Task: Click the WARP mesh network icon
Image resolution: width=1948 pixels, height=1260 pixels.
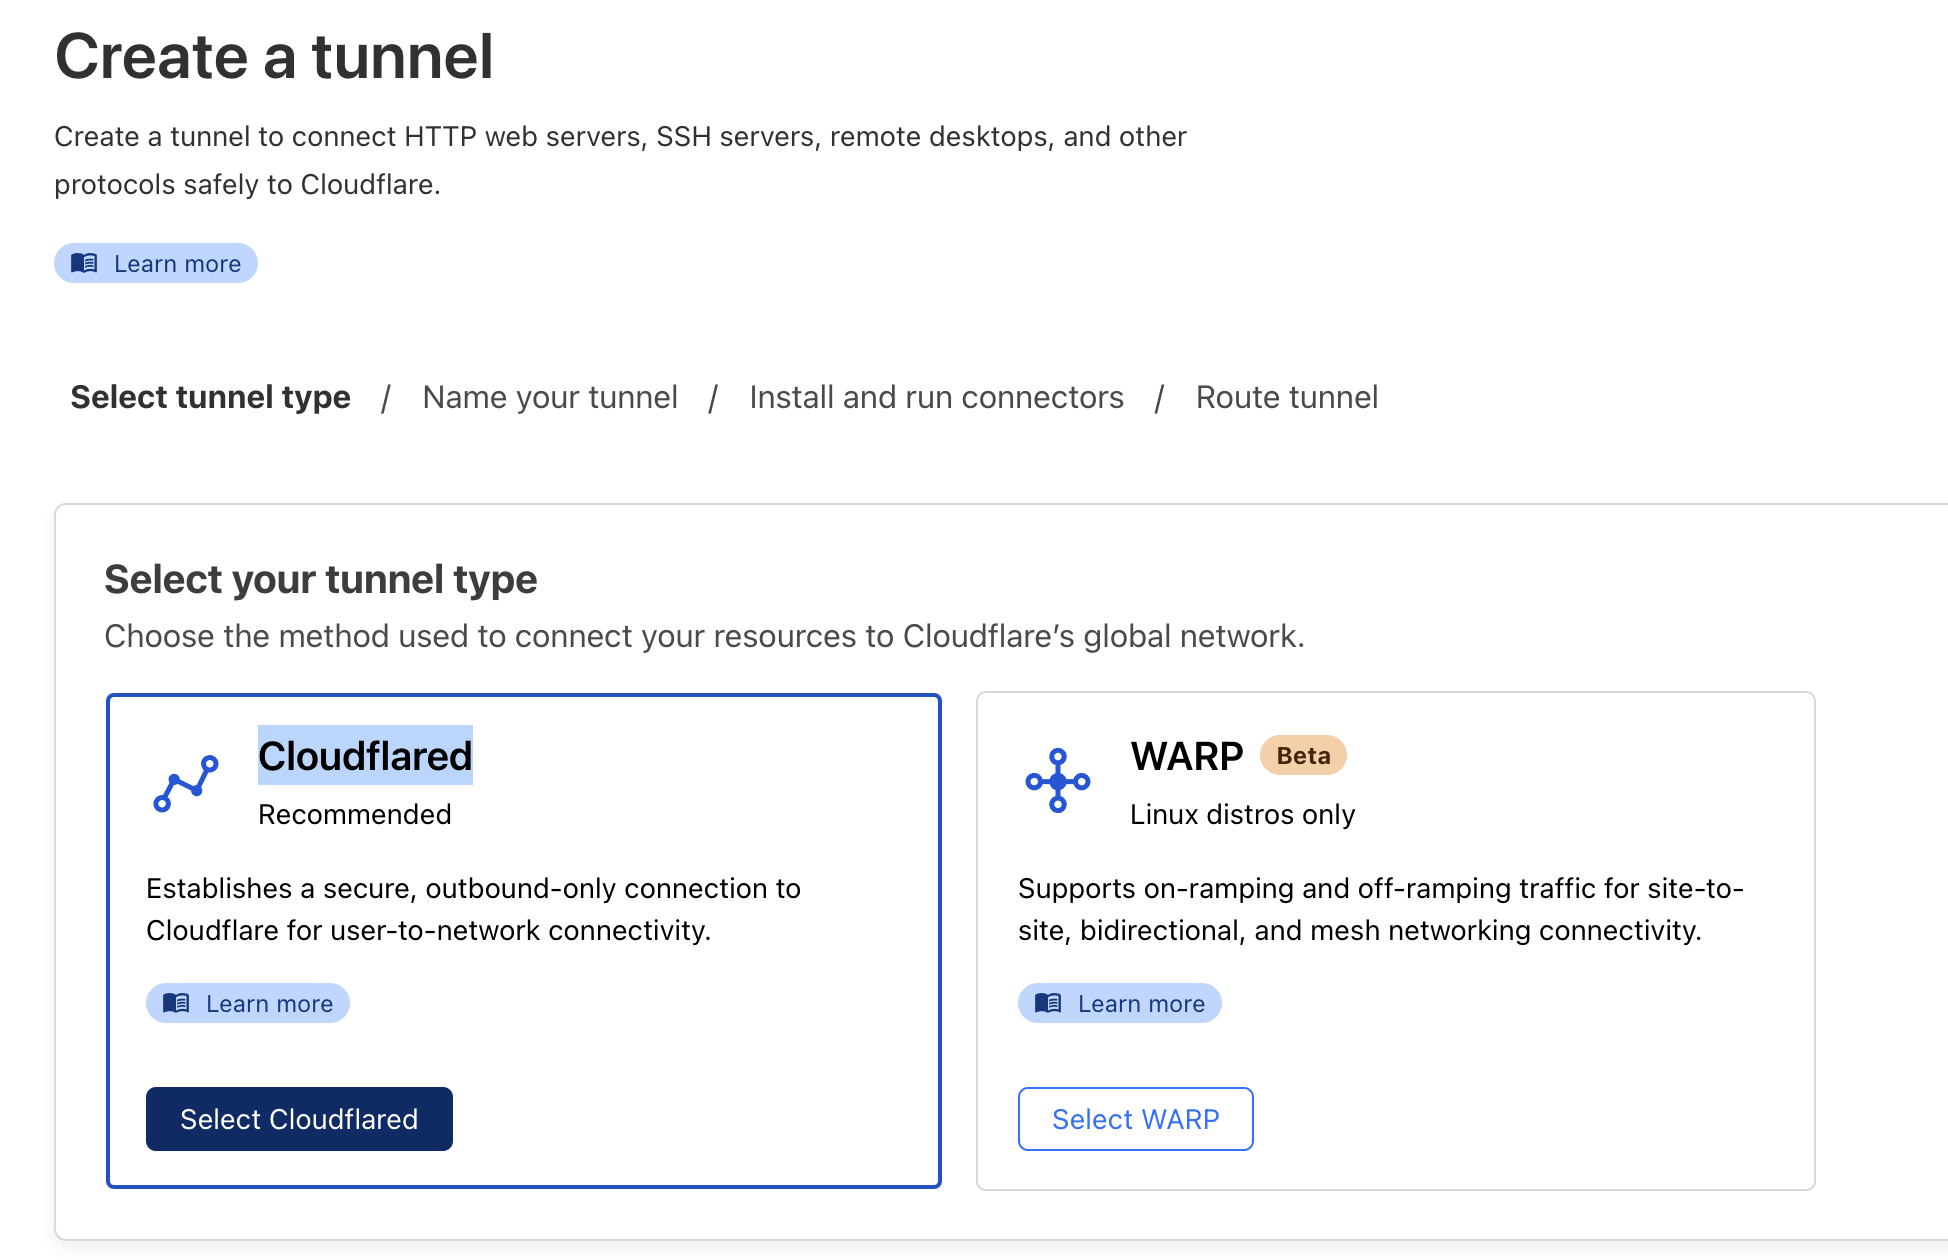Action: pos(1058,781)
